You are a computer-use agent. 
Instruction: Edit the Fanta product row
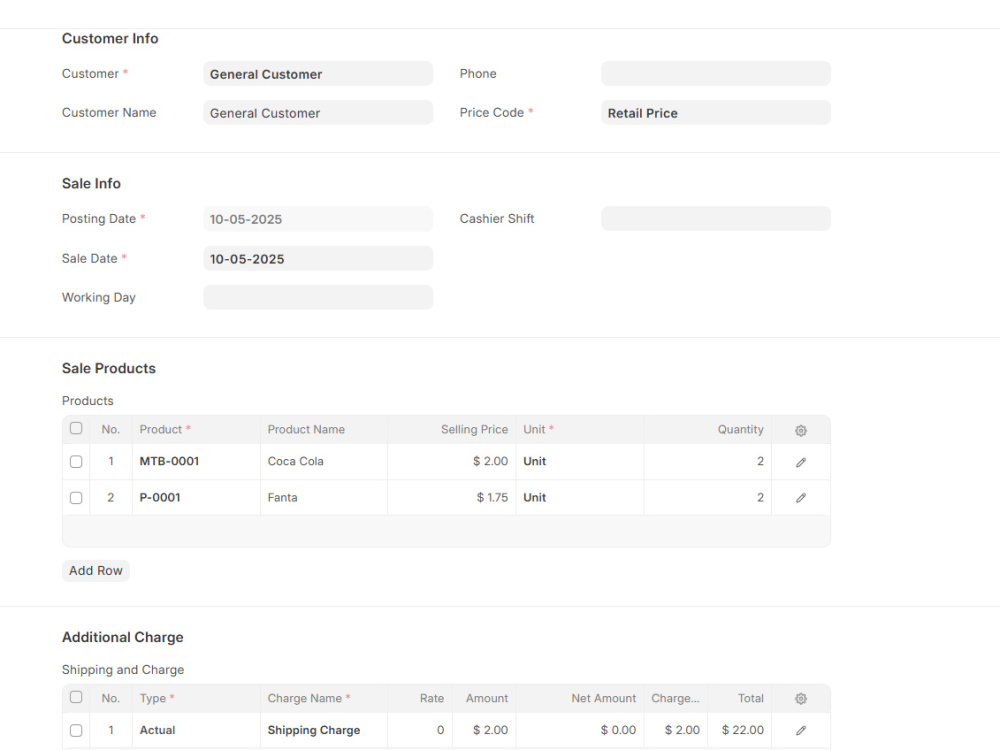click(x=801, y=498)
